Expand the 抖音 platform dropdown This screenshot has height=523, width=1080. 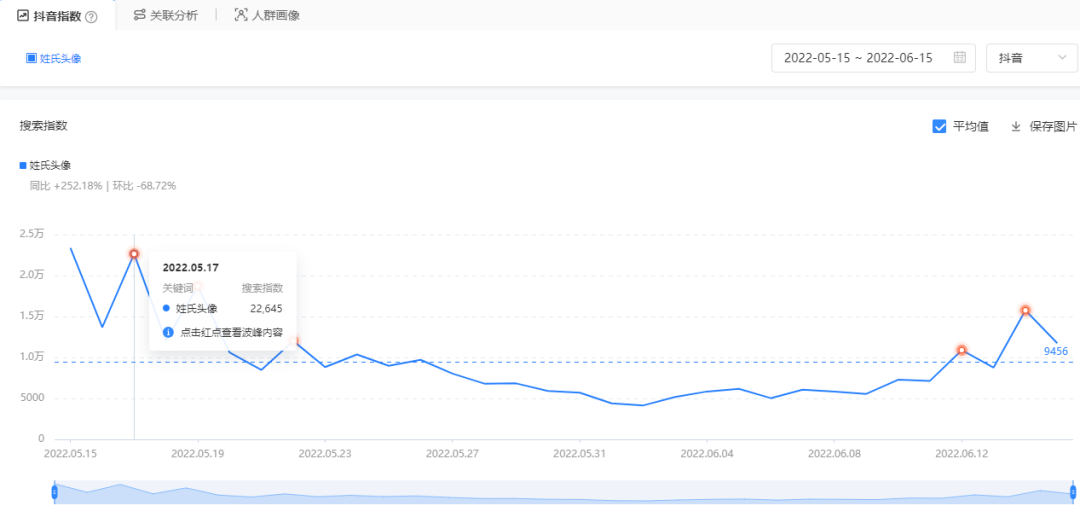tap(1031, 58)
